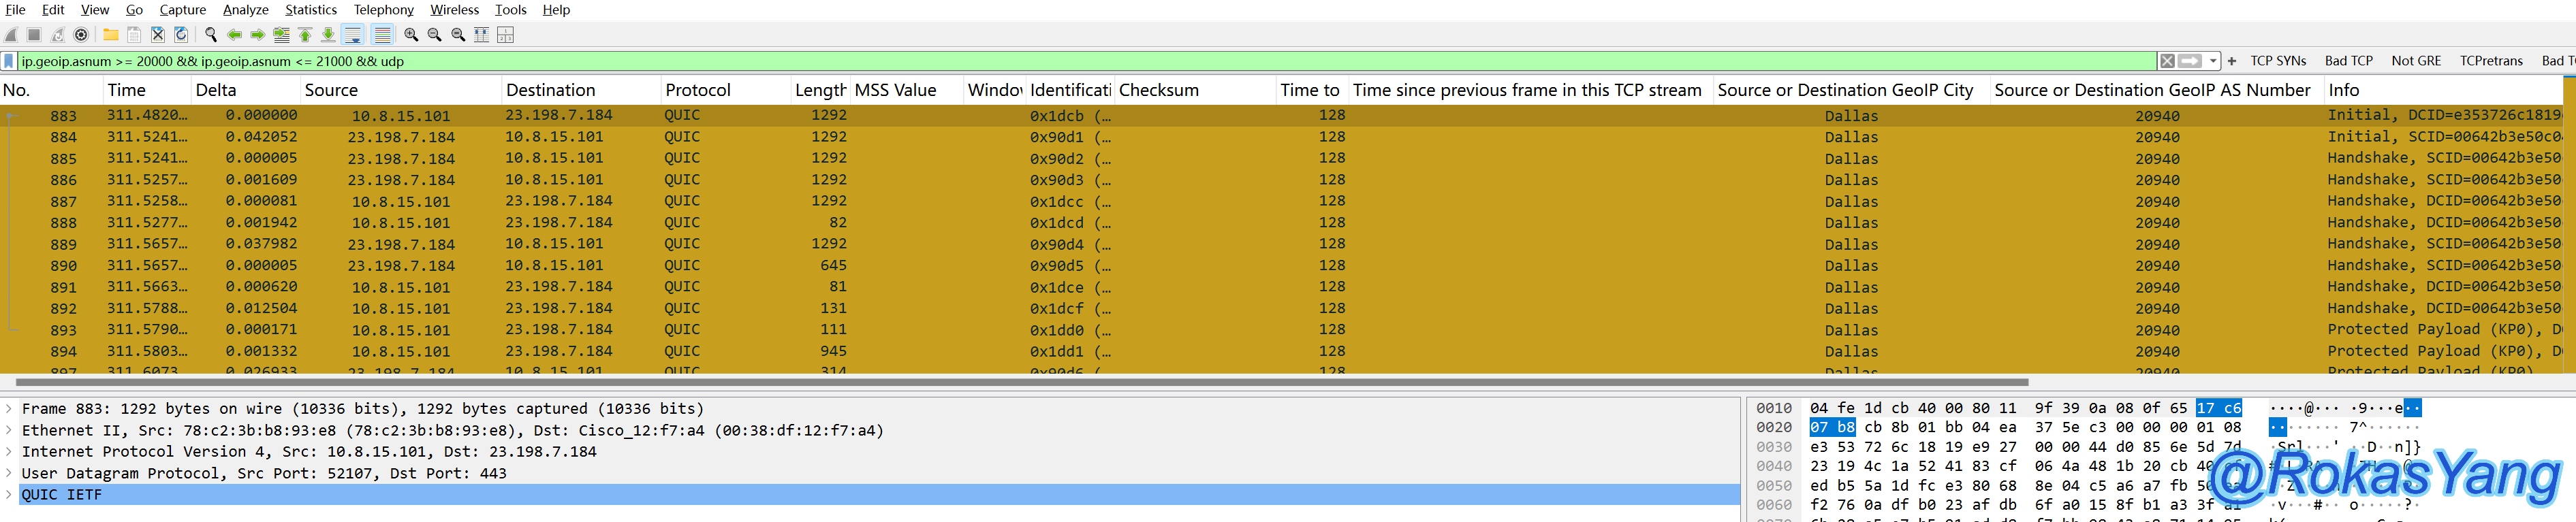The height and width of the screenshot is (522, 2576).
Task: Expand the Frame 883 tree item
Action: point(9,409)
